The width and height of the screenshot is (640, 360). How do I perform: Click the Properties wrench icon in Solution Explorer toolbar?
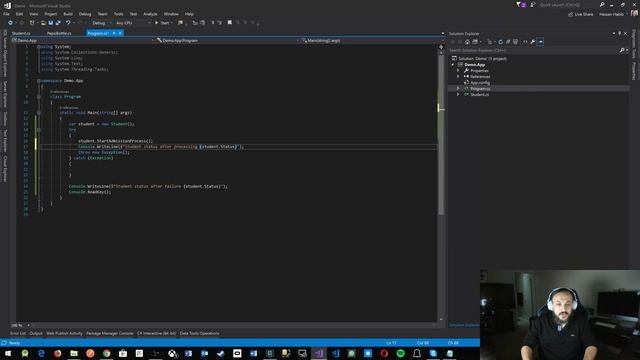pos(532,42)
